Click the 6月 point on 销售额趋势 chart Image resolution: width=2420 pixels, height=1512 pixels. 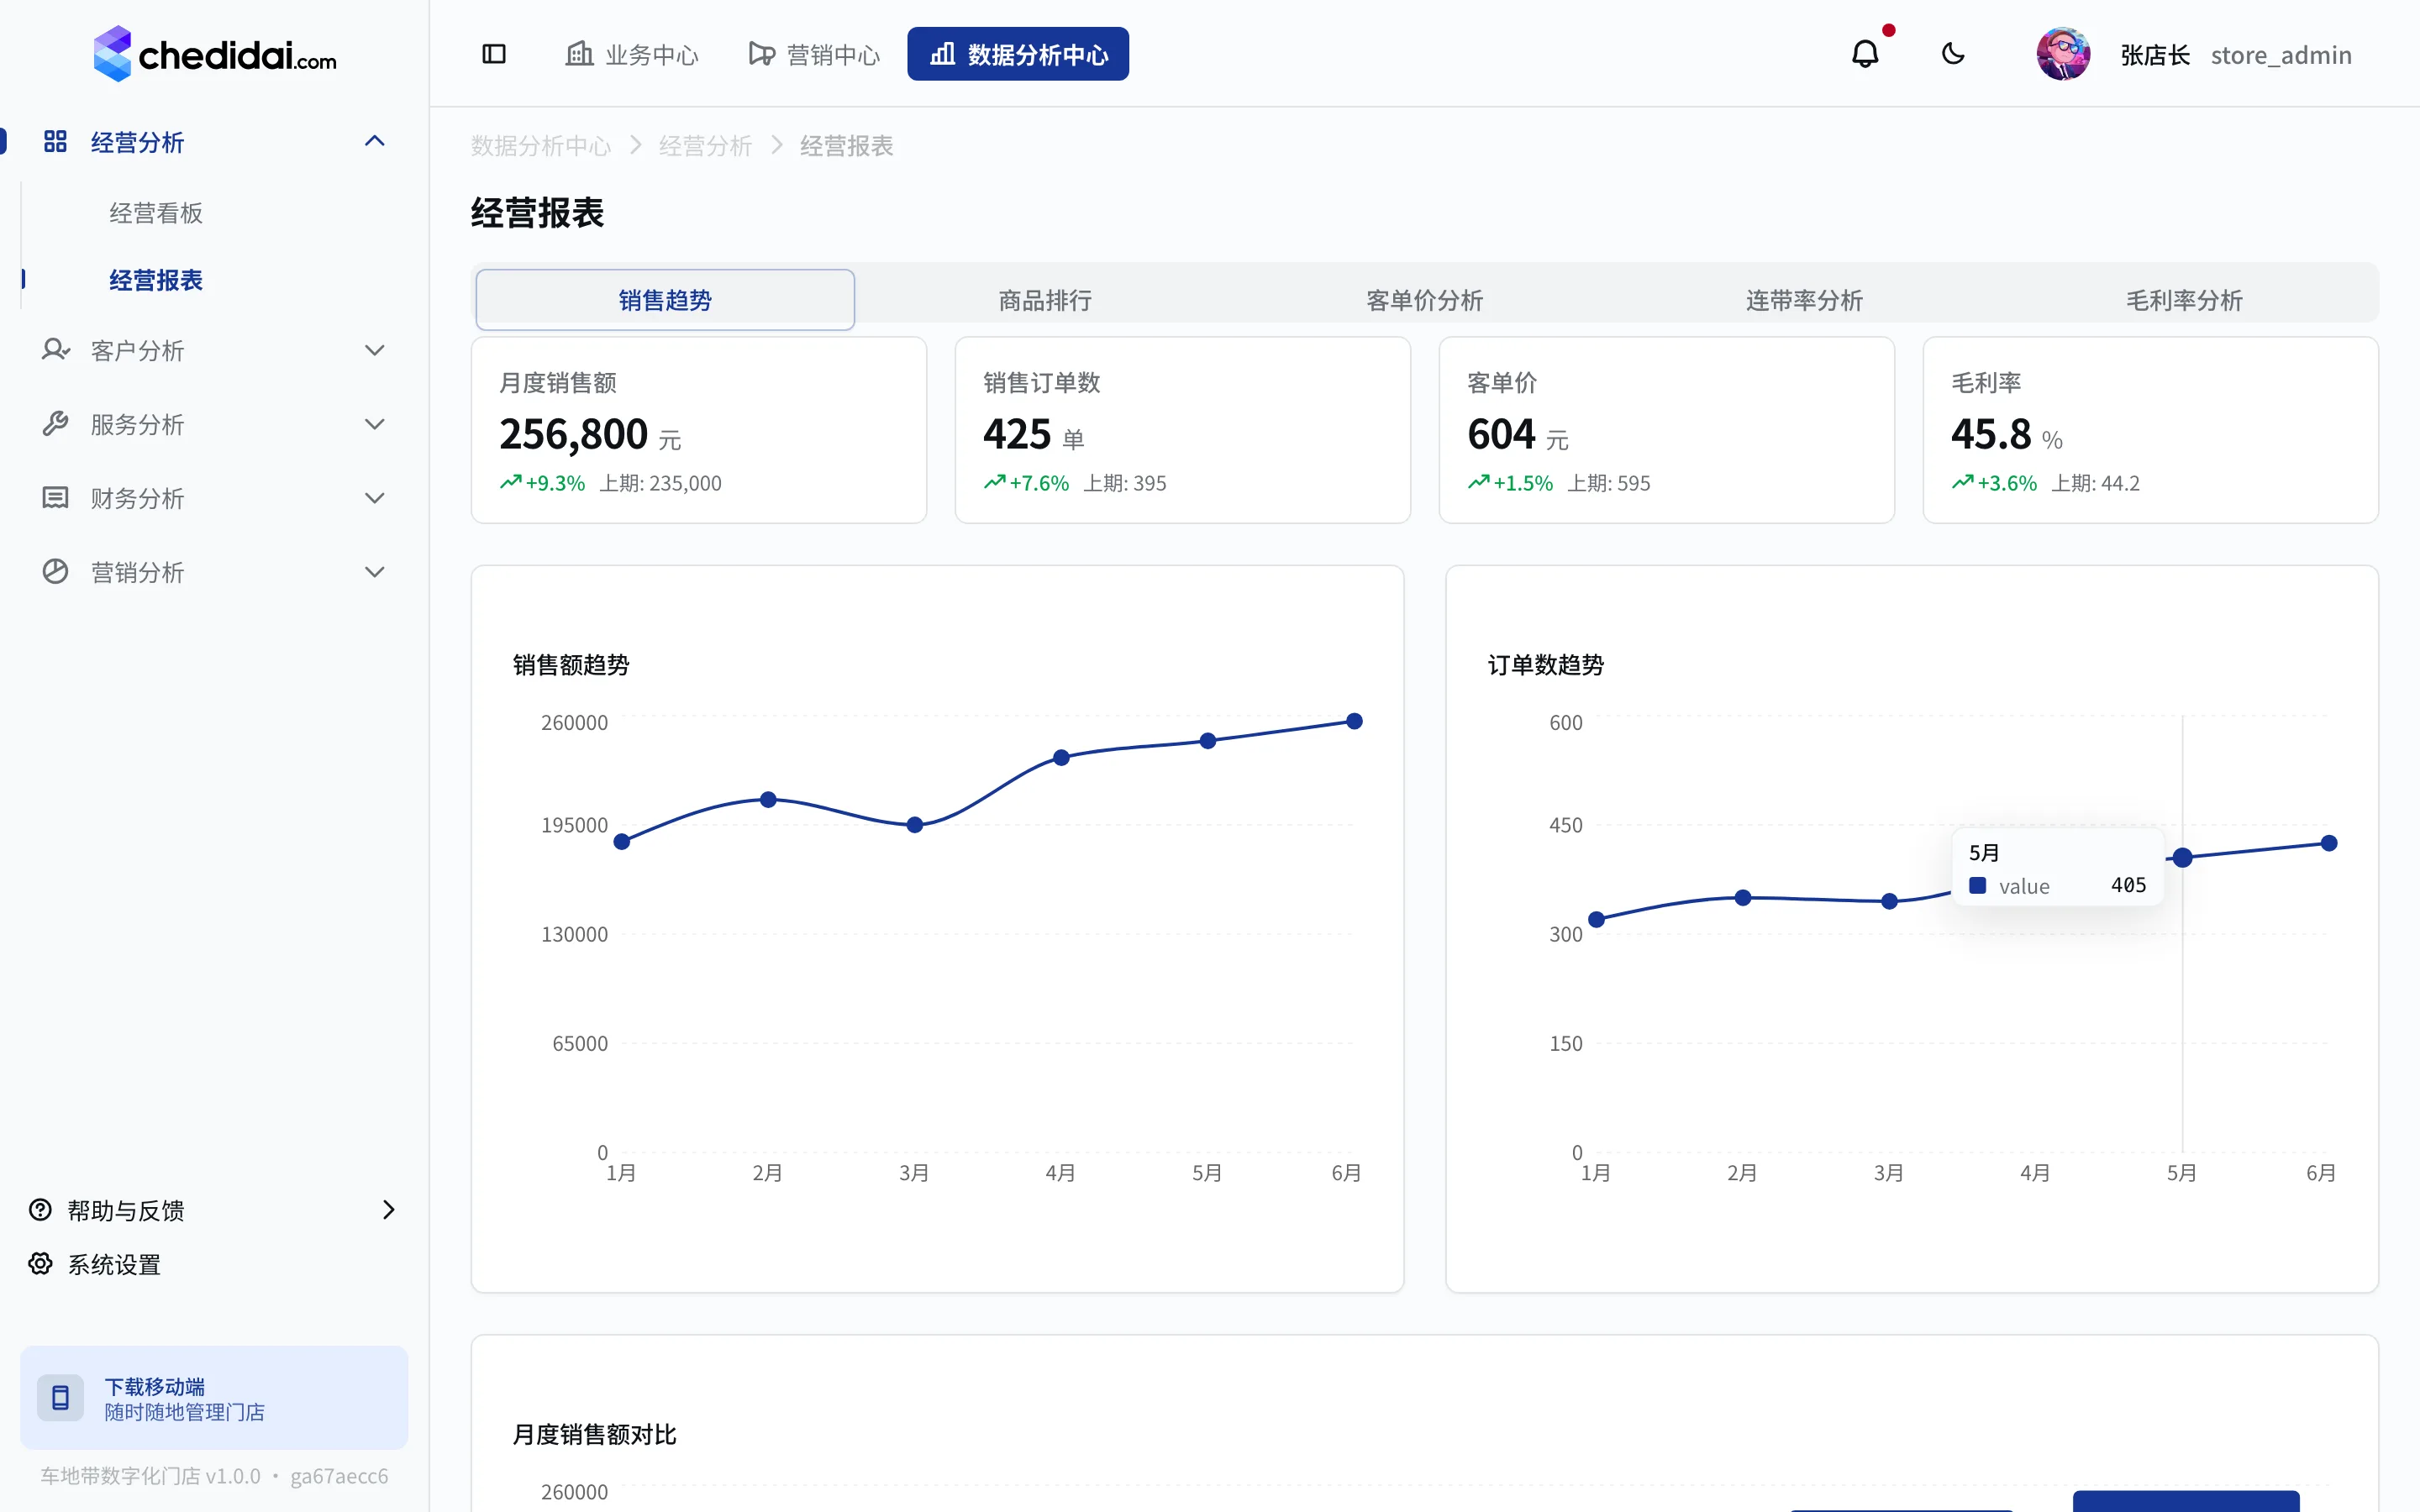[x=1354, y=721]
